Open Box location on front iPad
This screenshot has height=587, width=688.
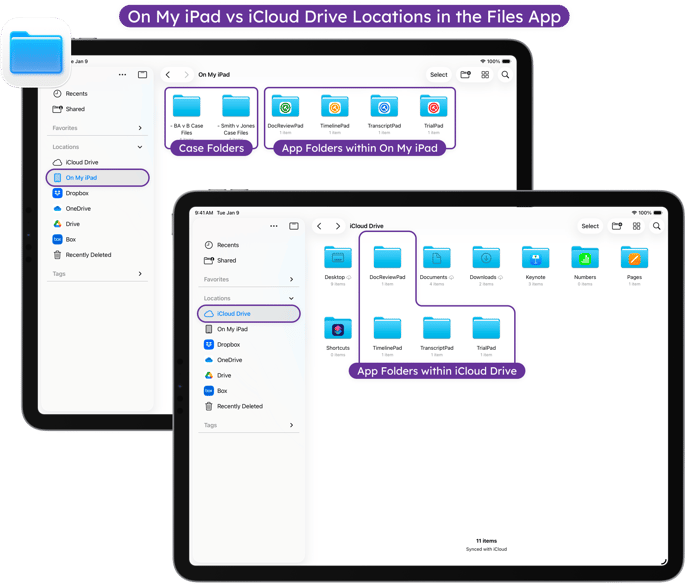pyautogui.click(x=215, y=391)
